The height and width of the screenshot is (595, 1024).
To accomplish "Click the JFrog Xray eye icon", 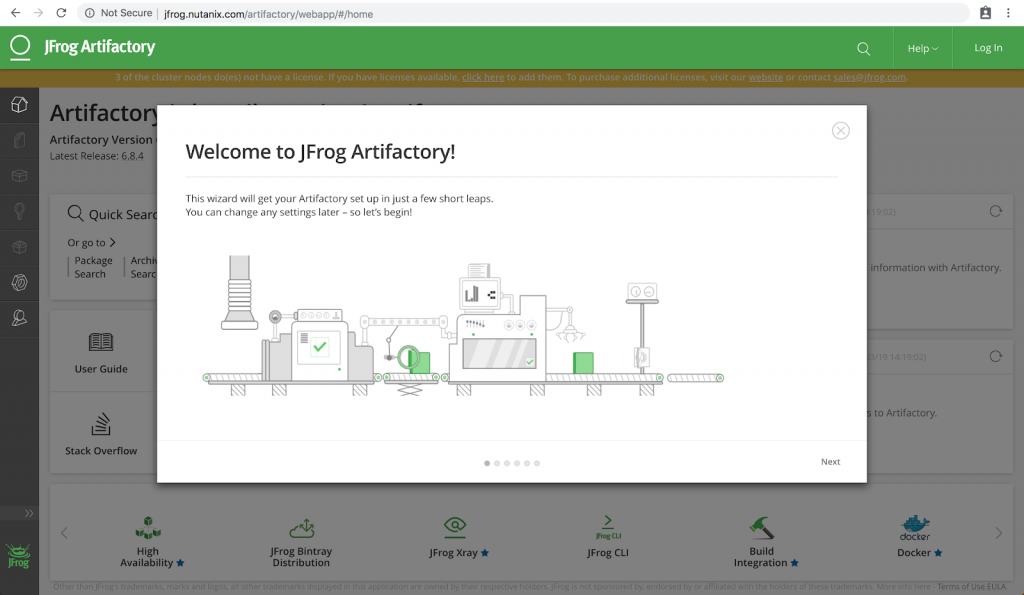I will [455, 526].
